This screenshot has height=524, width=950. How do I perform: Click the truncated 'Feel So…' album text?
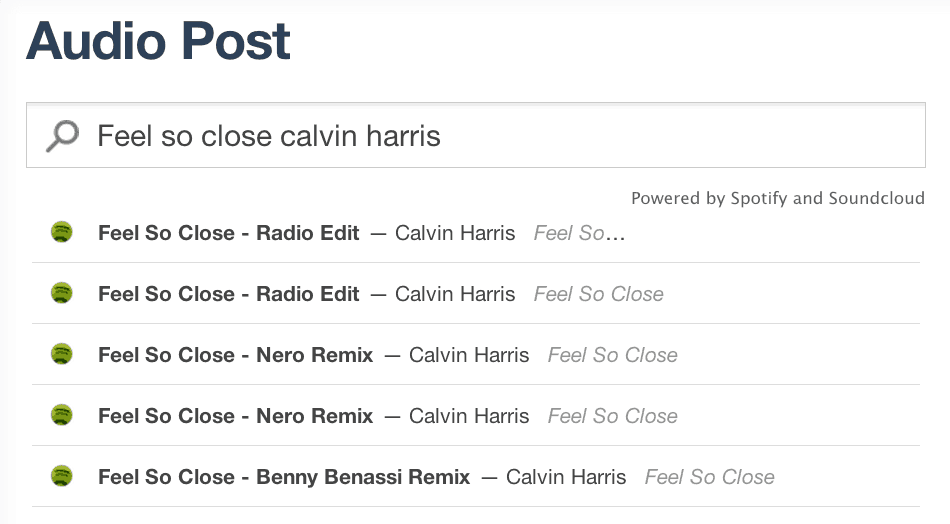(579, 233)
